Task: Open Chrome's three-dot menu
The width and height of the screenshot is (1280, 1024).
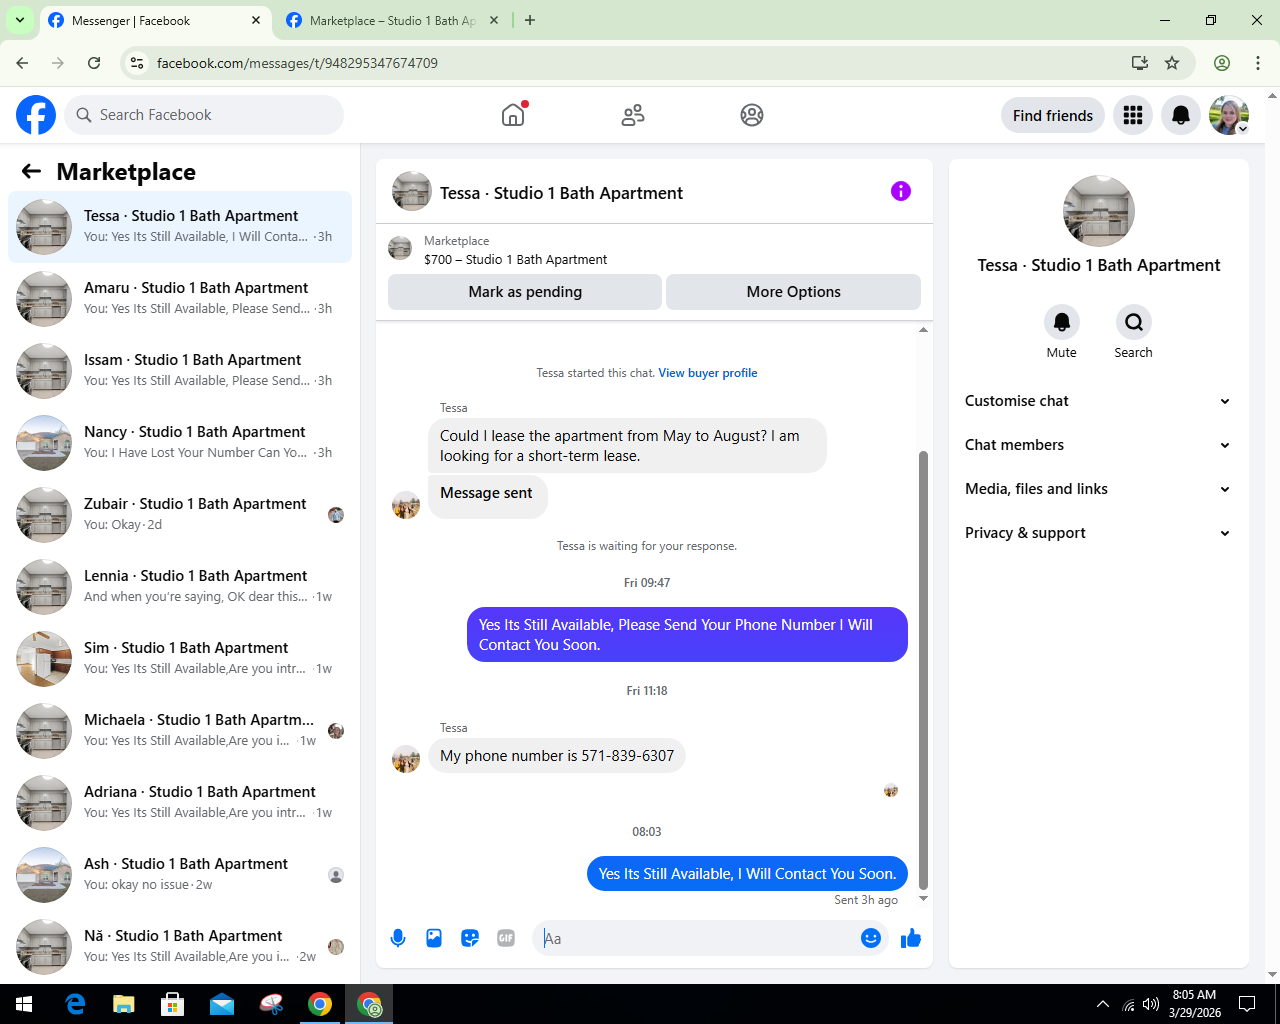Action: [1258, 63]
